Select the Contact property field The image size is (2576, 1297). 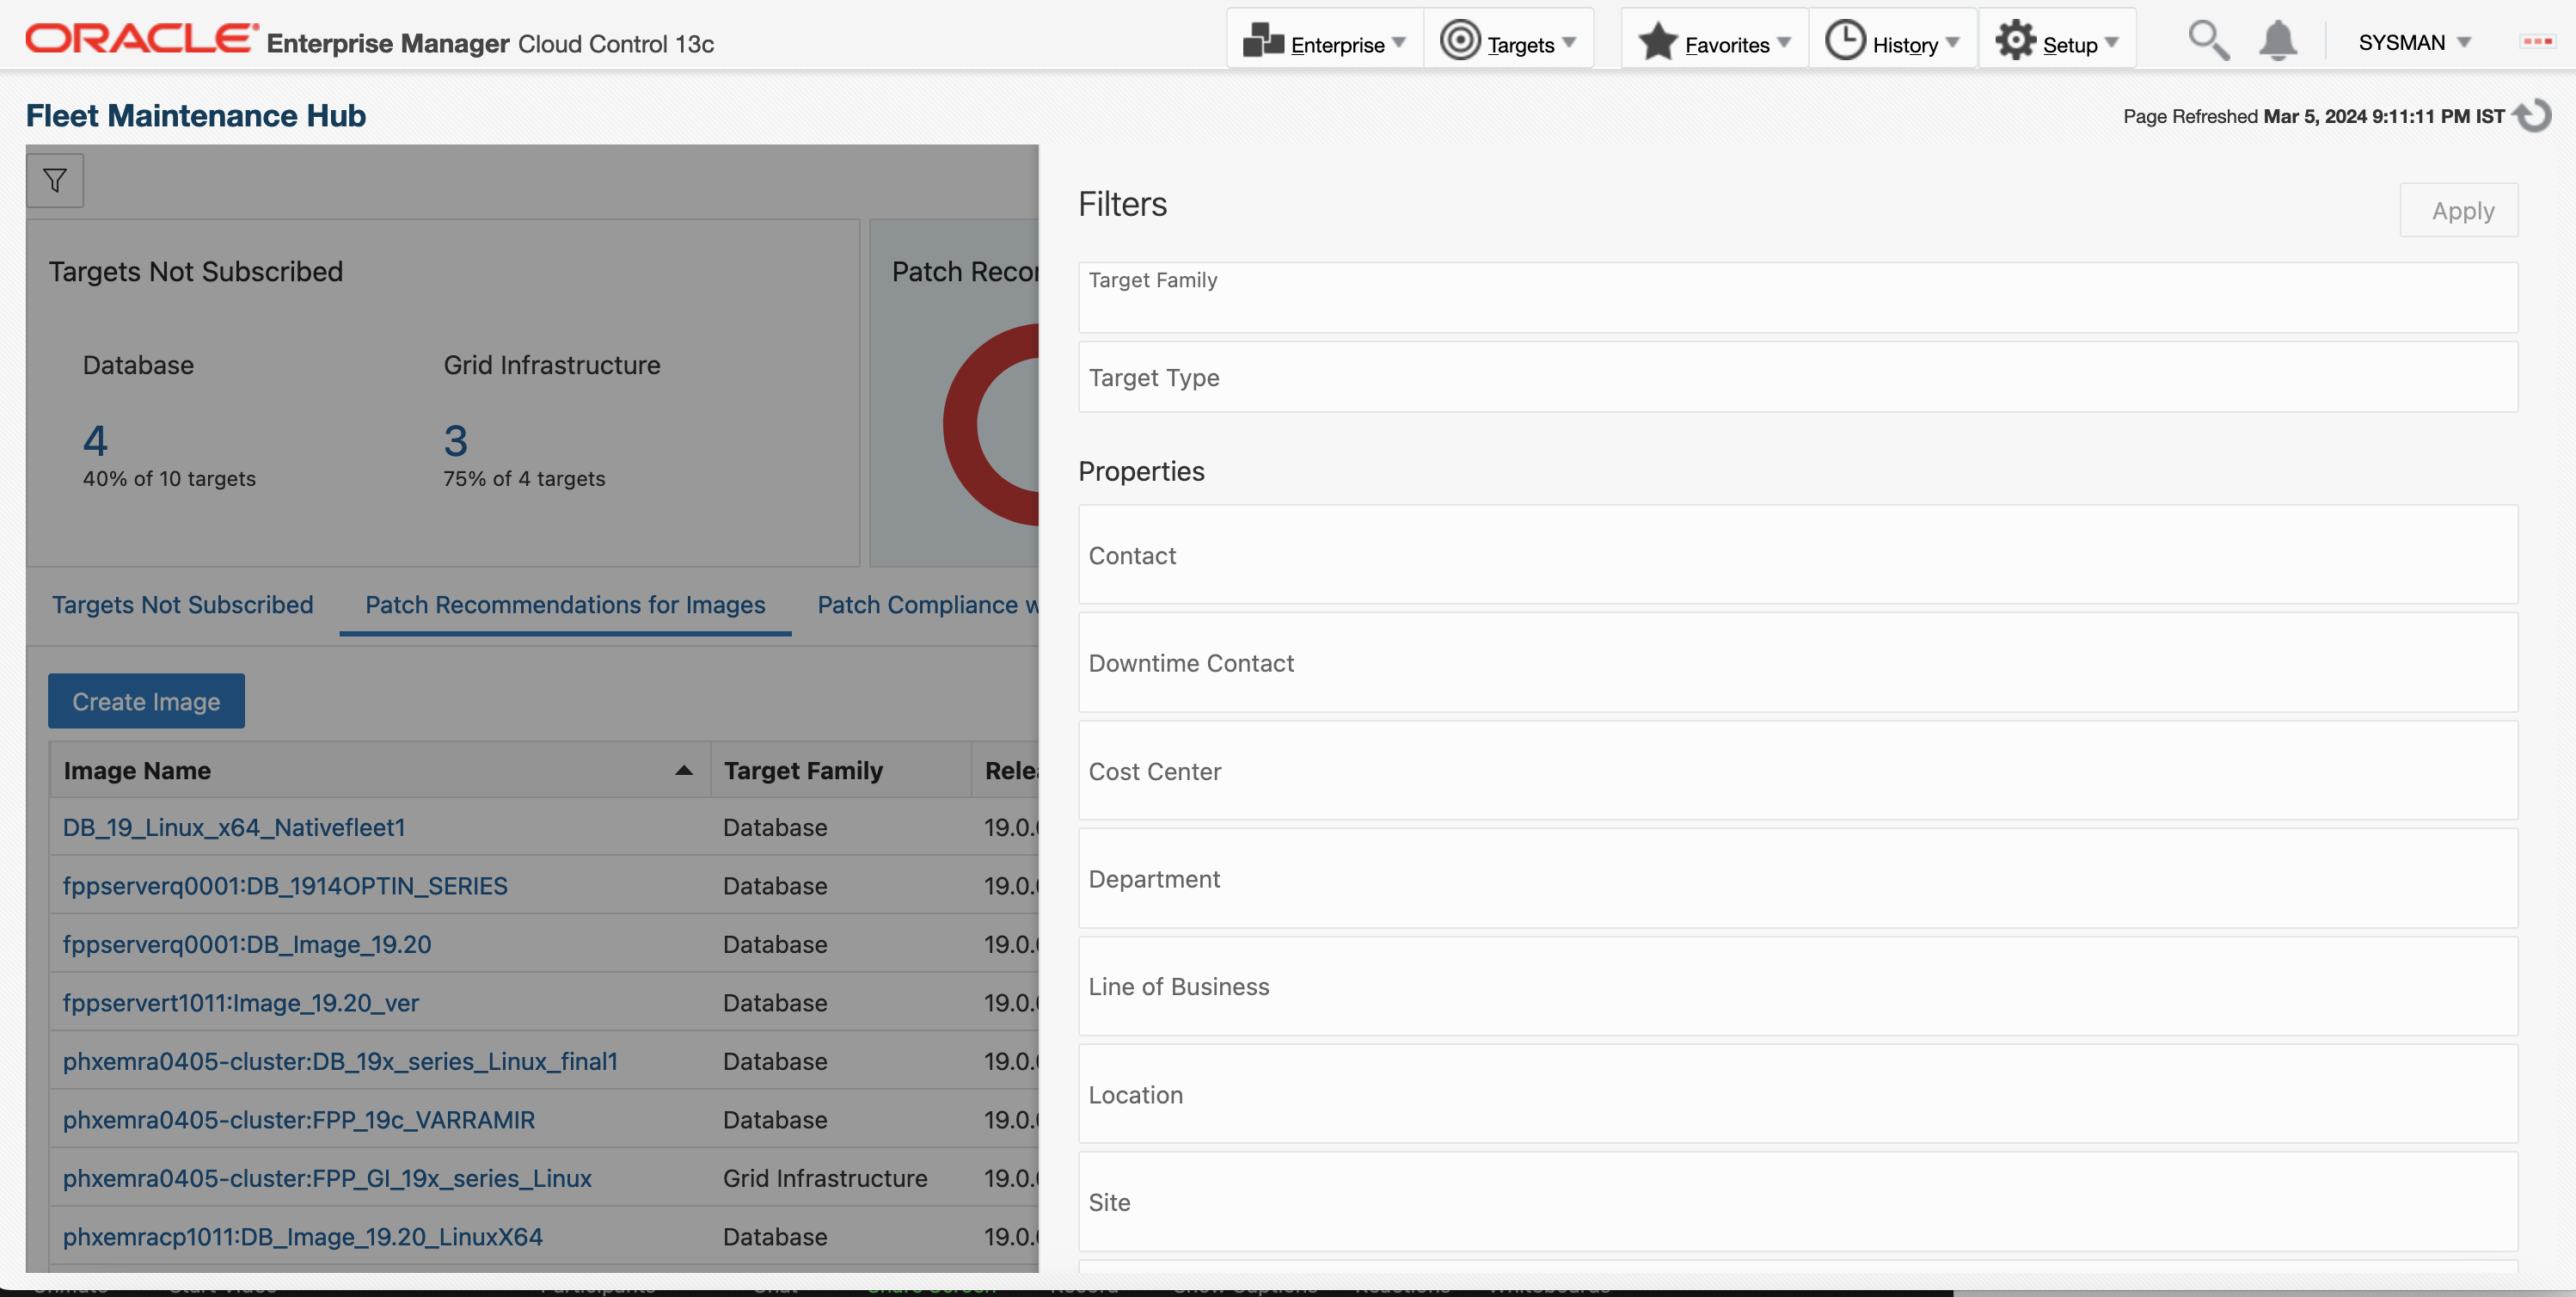(1797, 554)
